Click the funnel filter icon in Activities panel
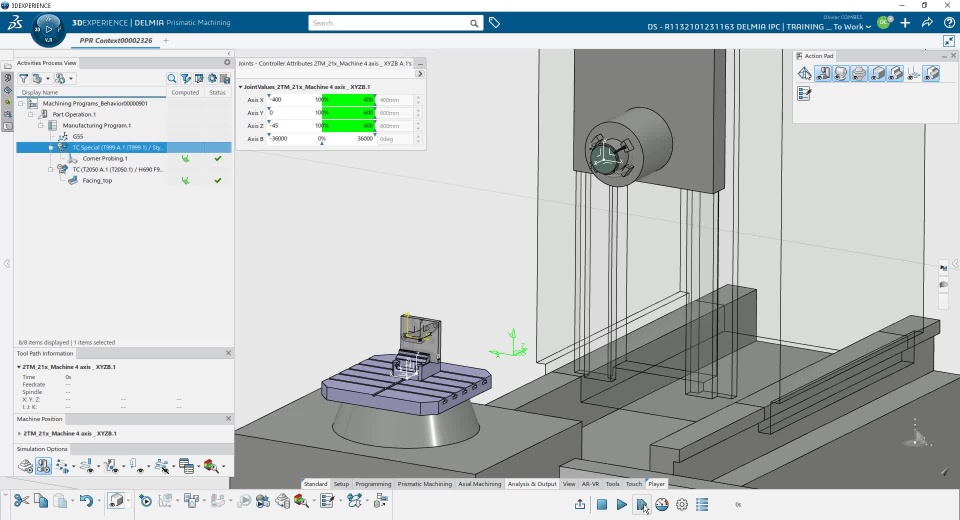 (x=23, y=78)
